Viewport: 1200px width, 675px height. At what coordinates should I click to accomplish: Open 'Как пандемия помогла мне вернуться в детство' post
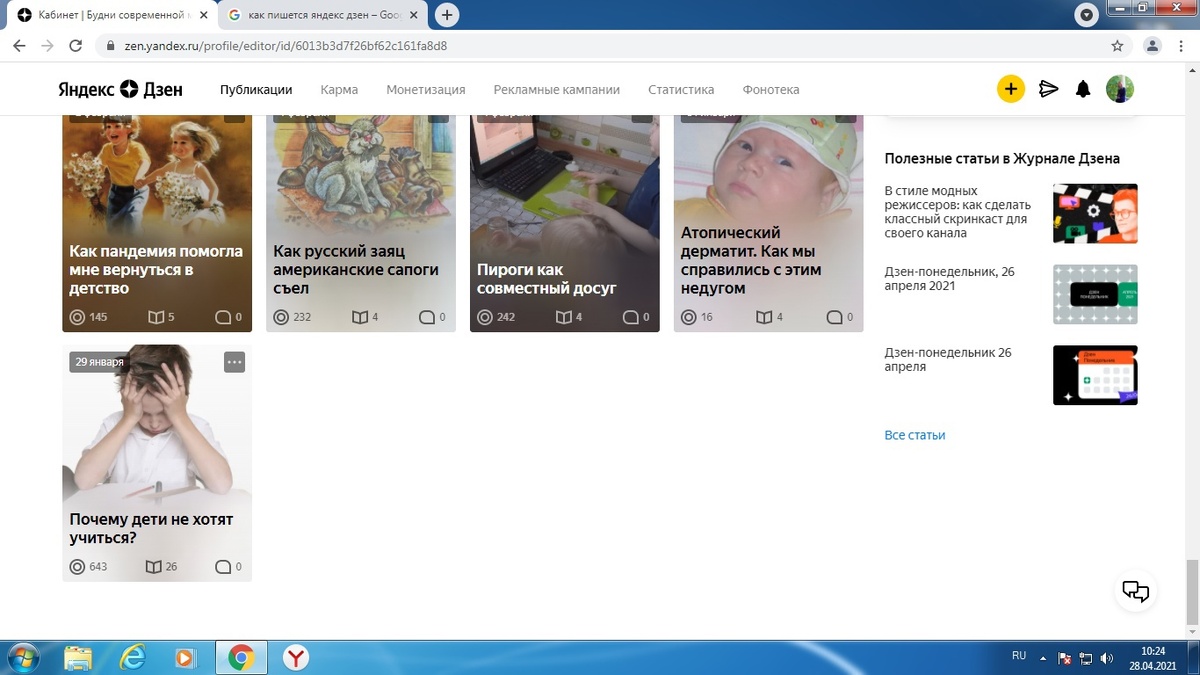157,270
